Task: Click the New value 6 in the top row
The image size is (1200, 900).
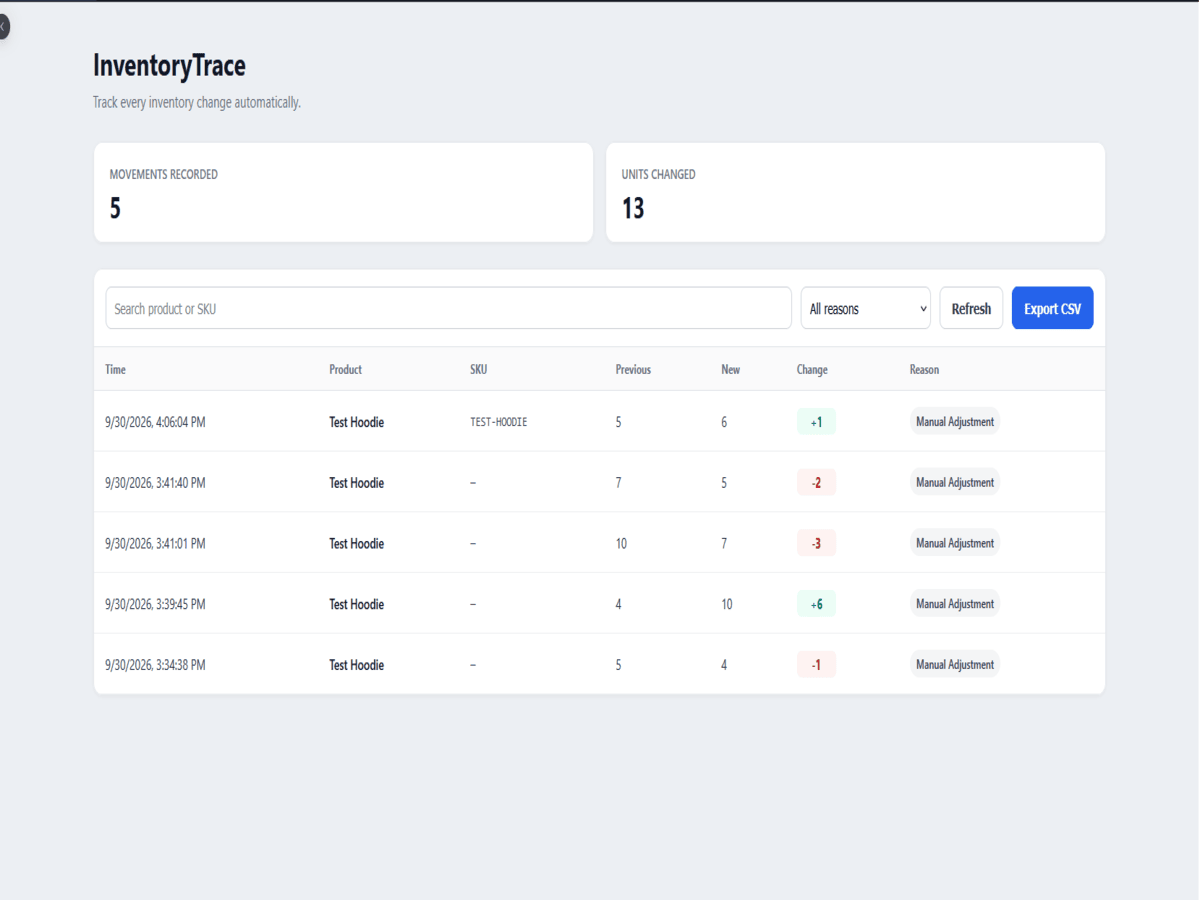Action: 724,422
